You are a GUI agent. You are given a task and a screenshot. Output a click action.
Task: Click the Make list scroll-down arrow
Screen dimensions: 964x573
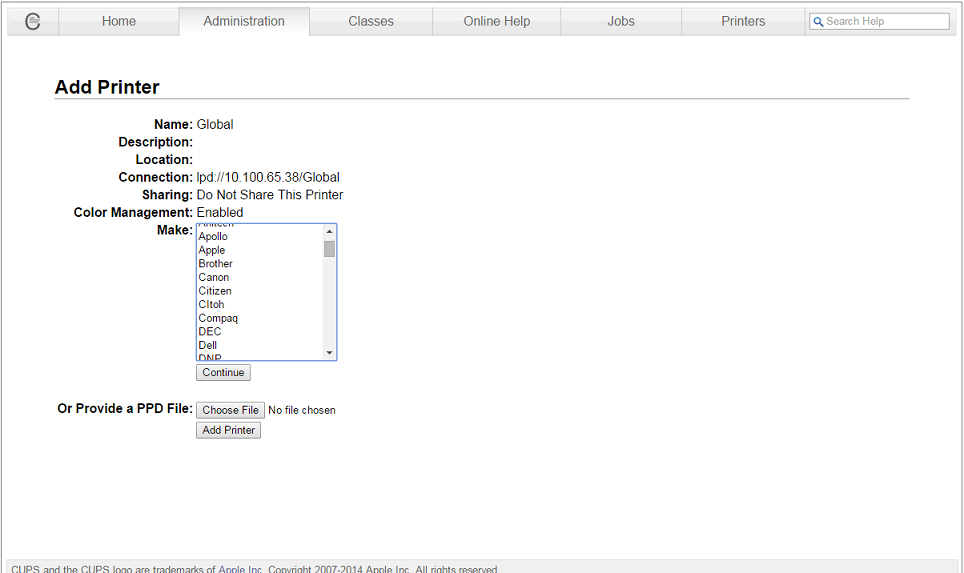click(330, 353)
